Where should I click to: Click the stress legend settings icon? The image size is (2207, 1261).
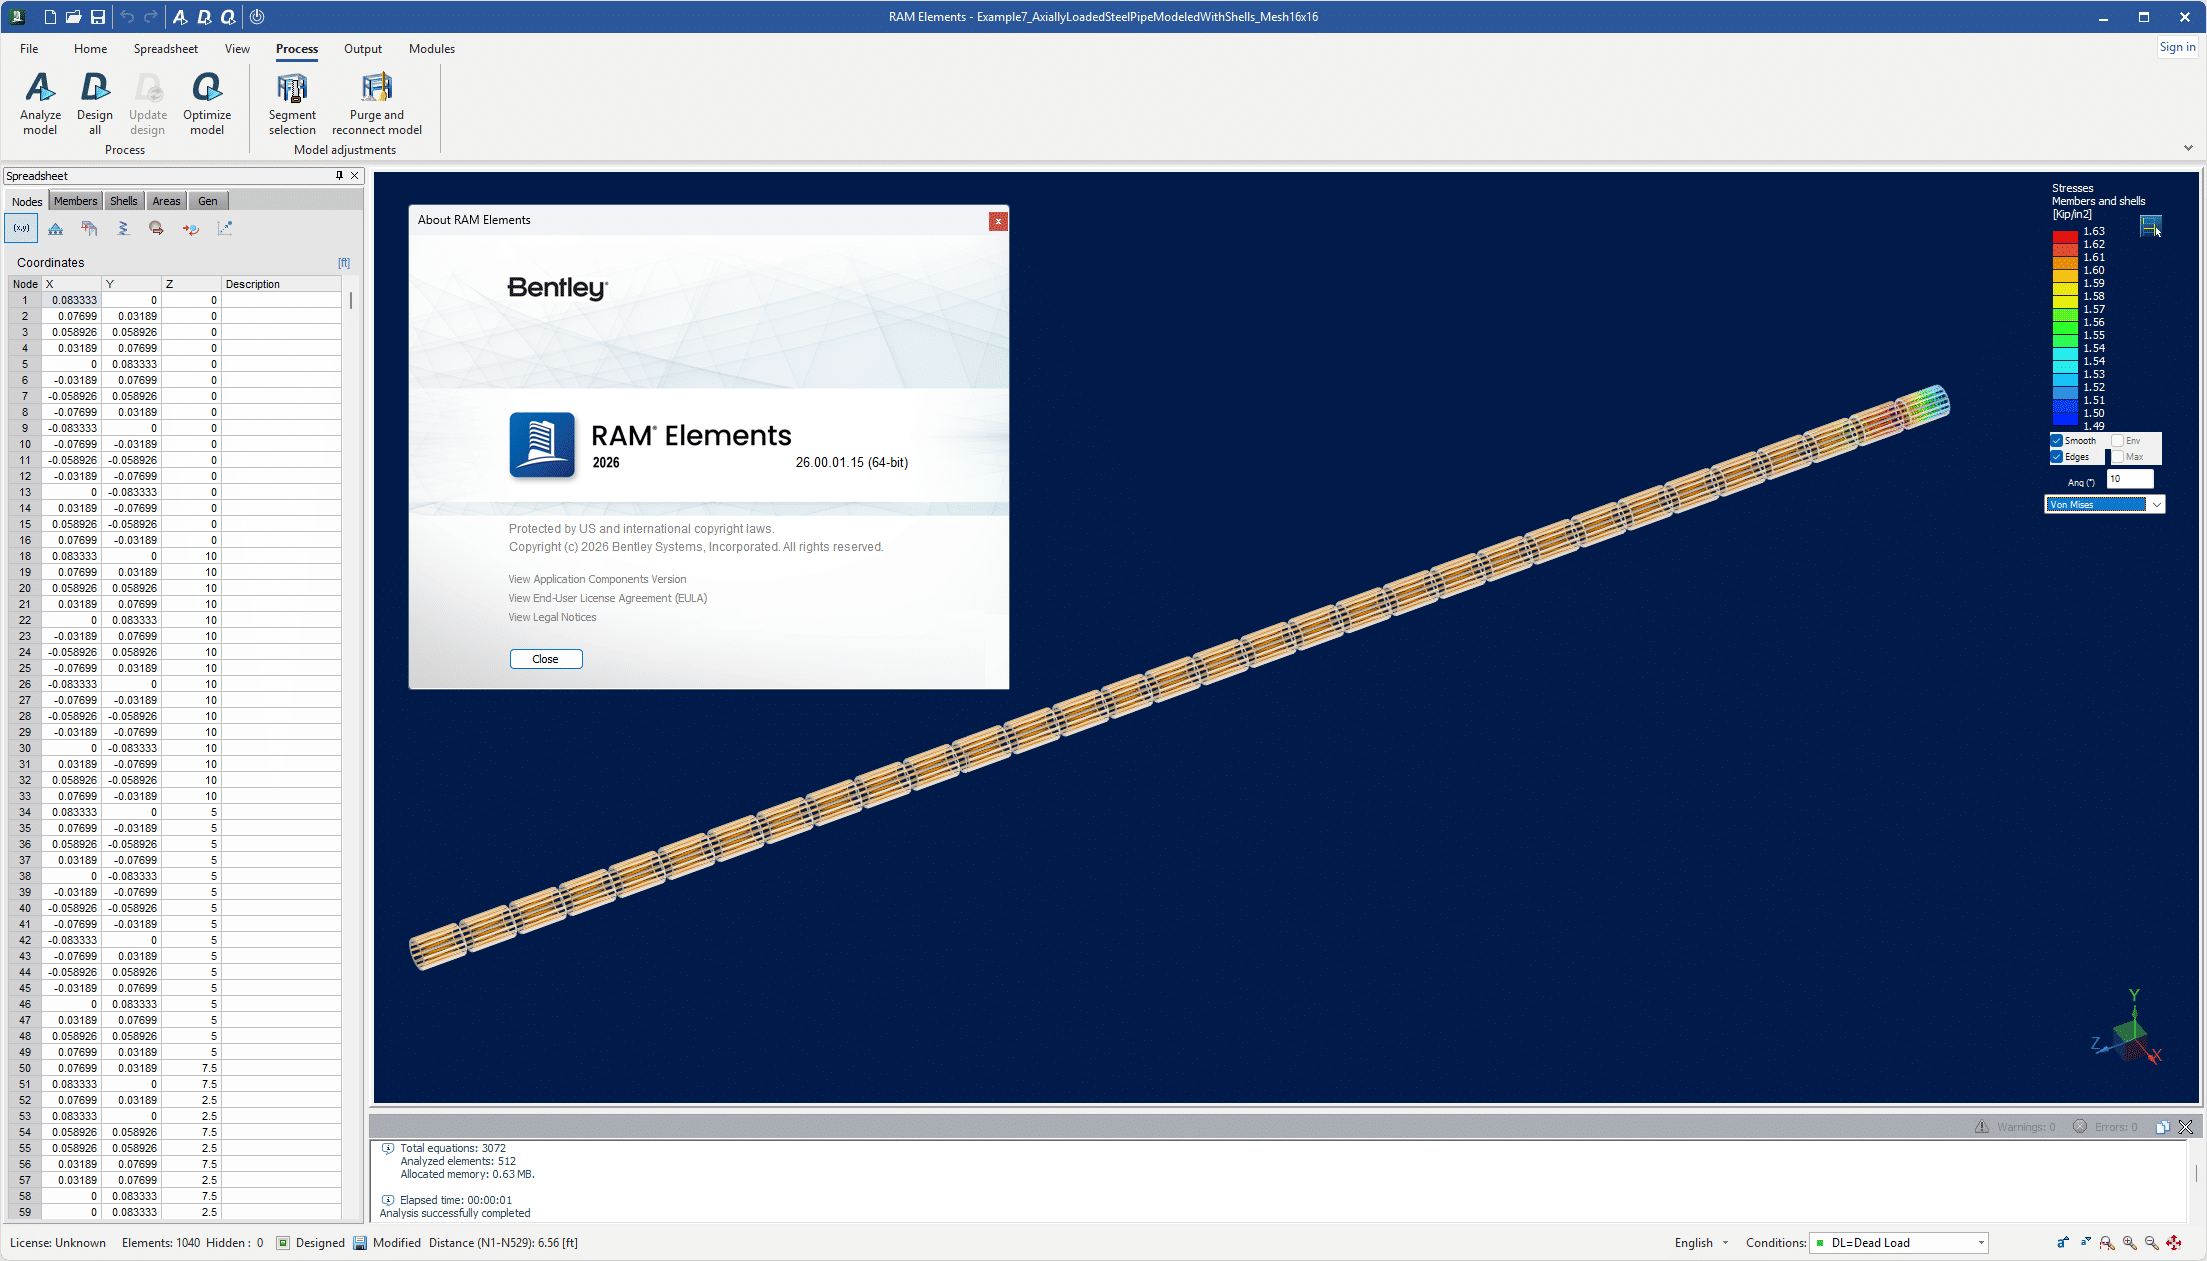(x=2150, y=227)
